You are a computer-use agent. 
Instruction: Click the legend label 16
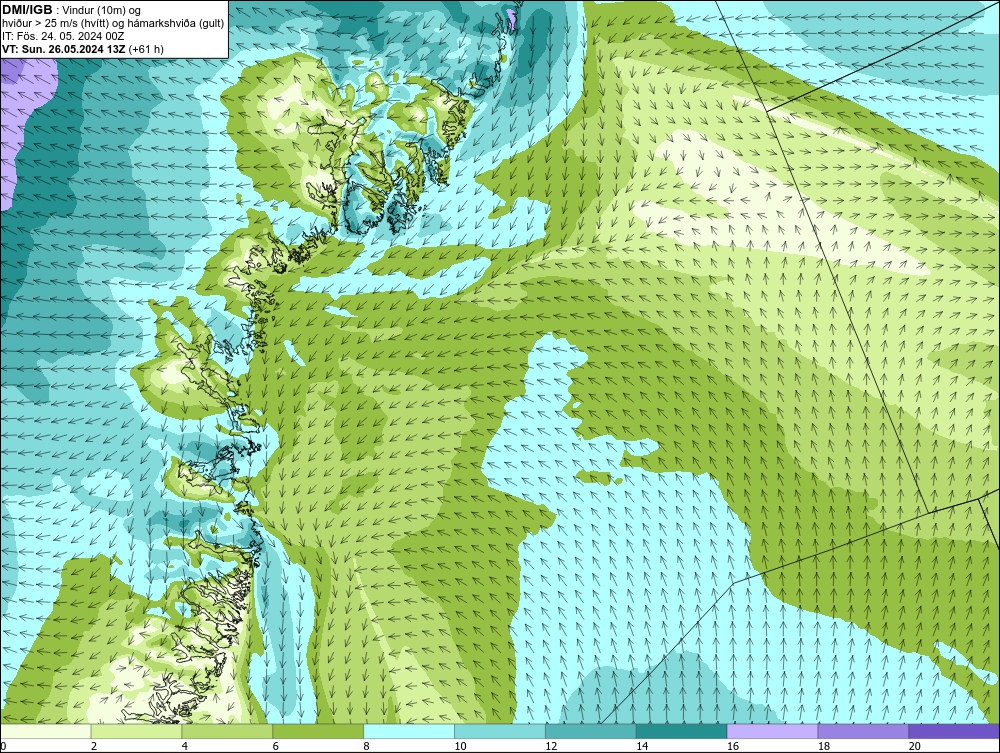point(733,746)
